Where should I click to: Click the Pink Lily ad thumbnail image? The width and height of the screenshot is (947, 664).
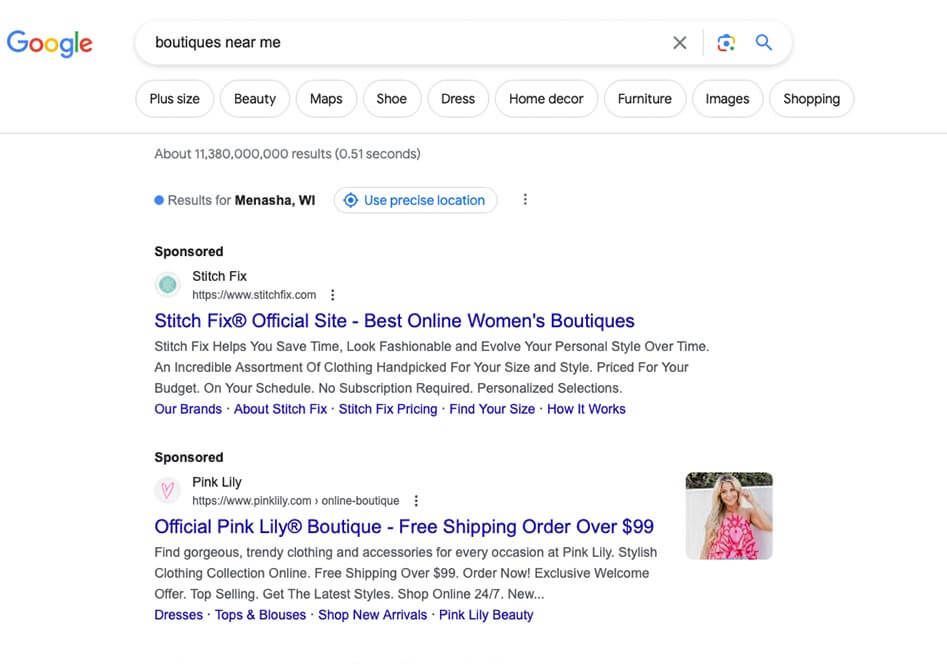click(729, 516)
